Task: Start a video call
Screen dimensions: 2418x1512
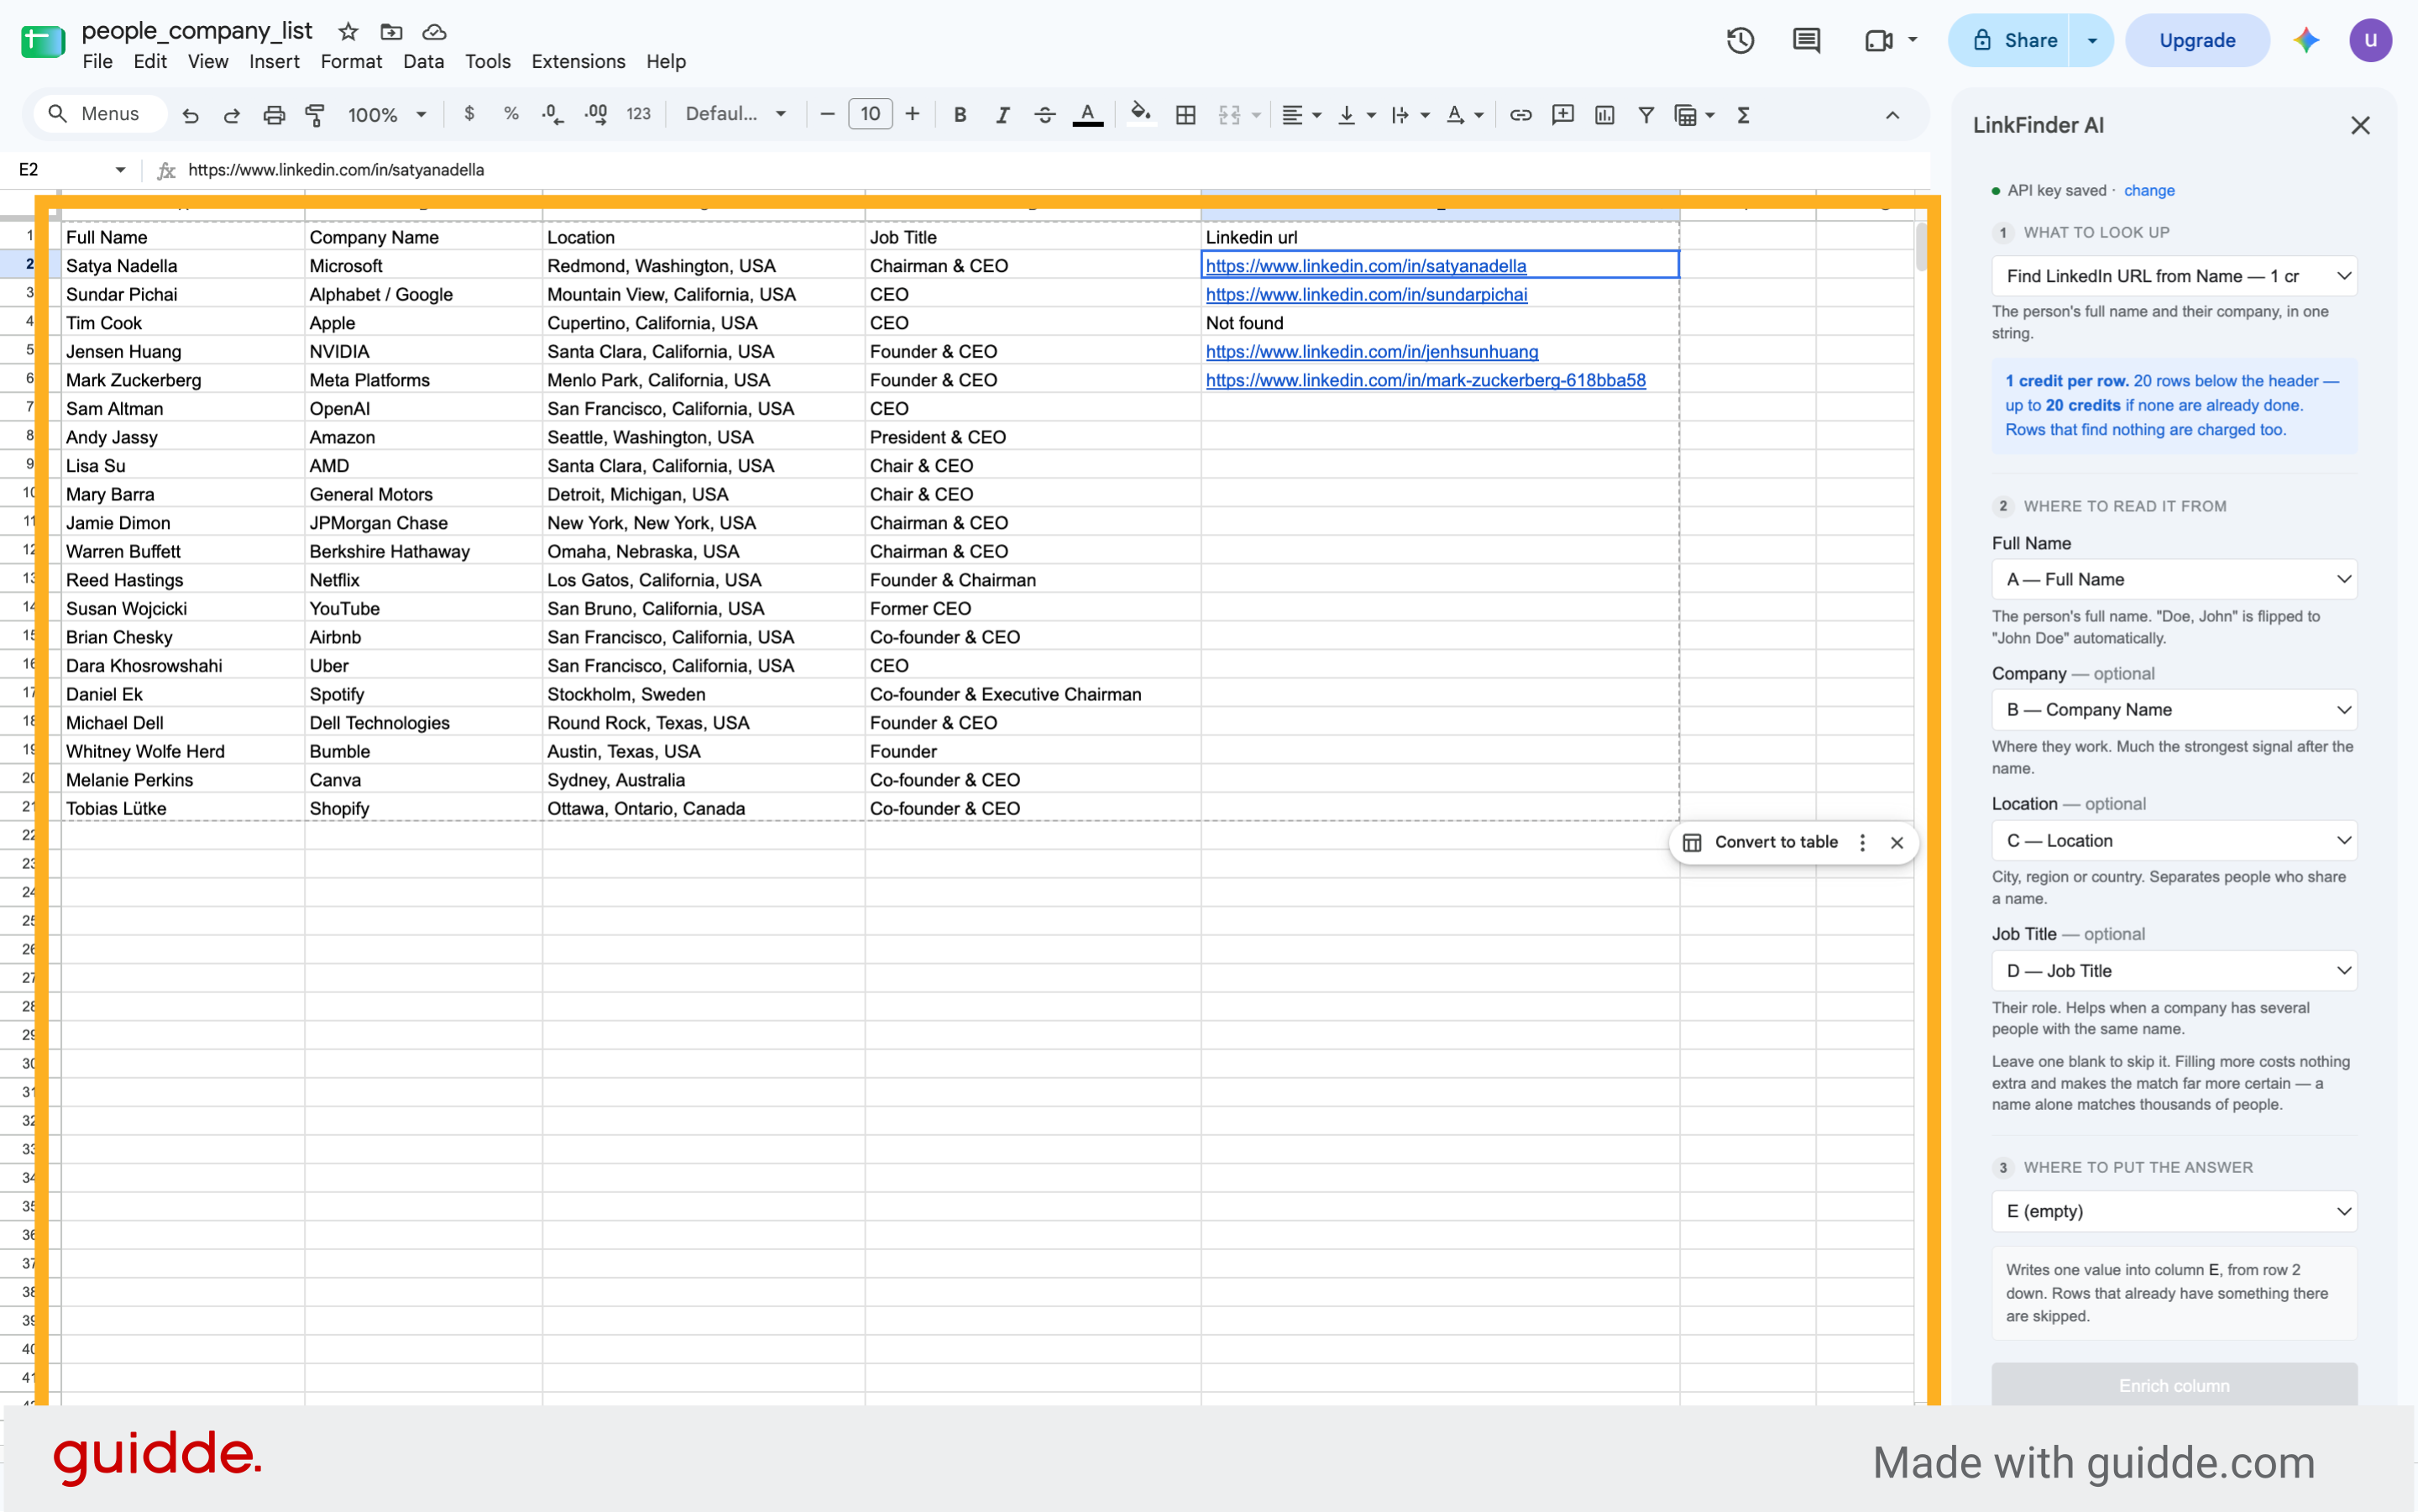Action: click(x=1879, y=40)
